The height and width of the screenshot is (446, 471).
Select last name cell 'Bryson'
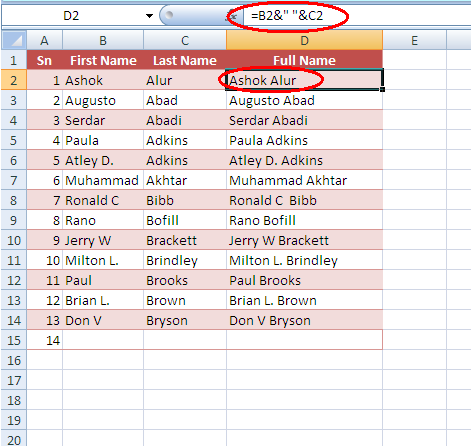click(185, 320)
